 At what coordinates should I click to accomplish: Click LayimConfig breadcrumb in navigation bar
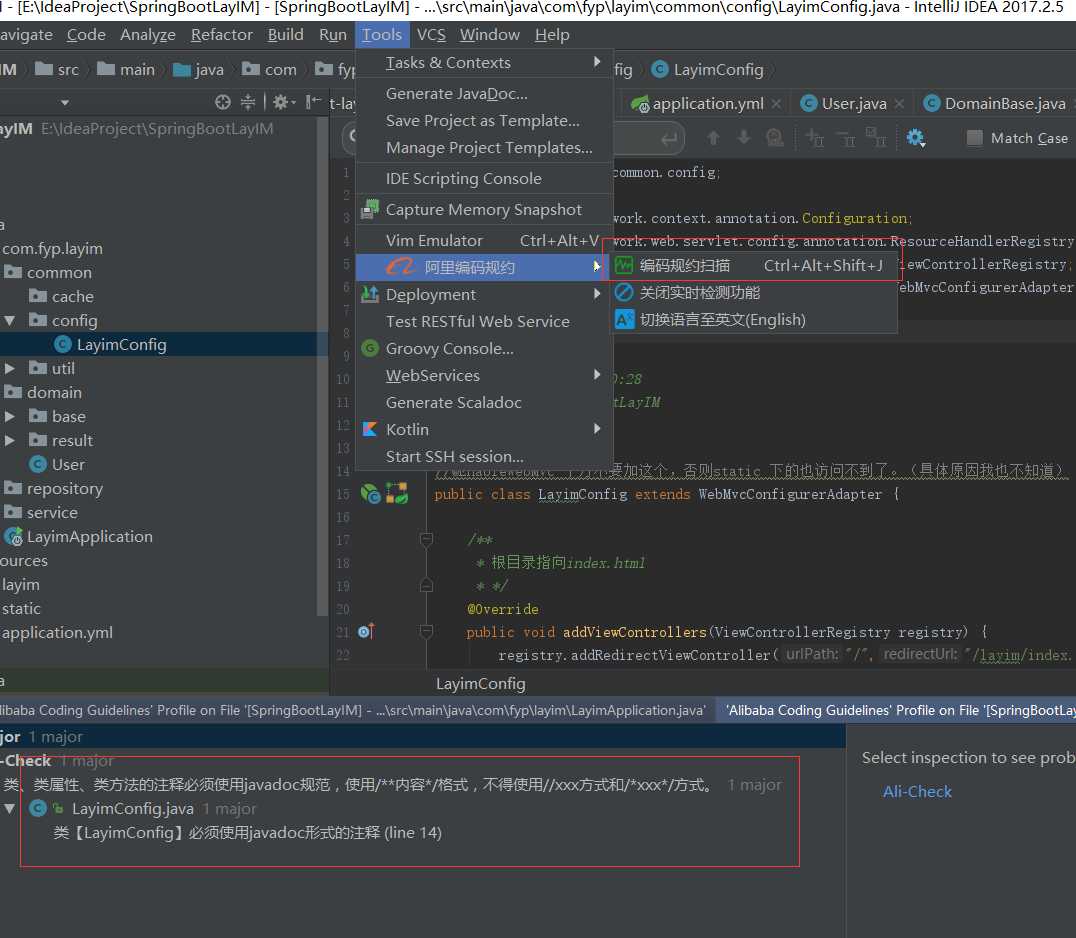pyautogui.click(x=707, y=69)
